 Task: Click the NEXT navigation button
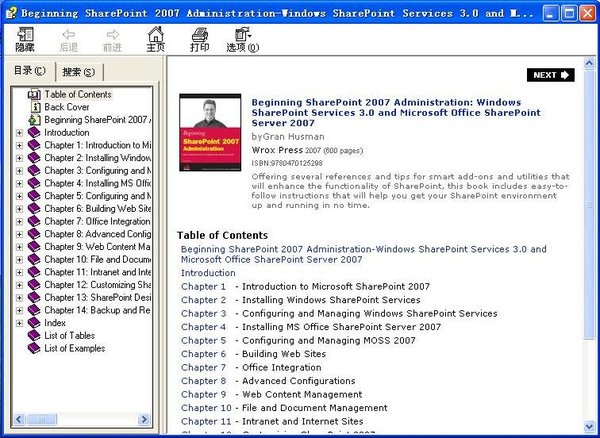550,75
